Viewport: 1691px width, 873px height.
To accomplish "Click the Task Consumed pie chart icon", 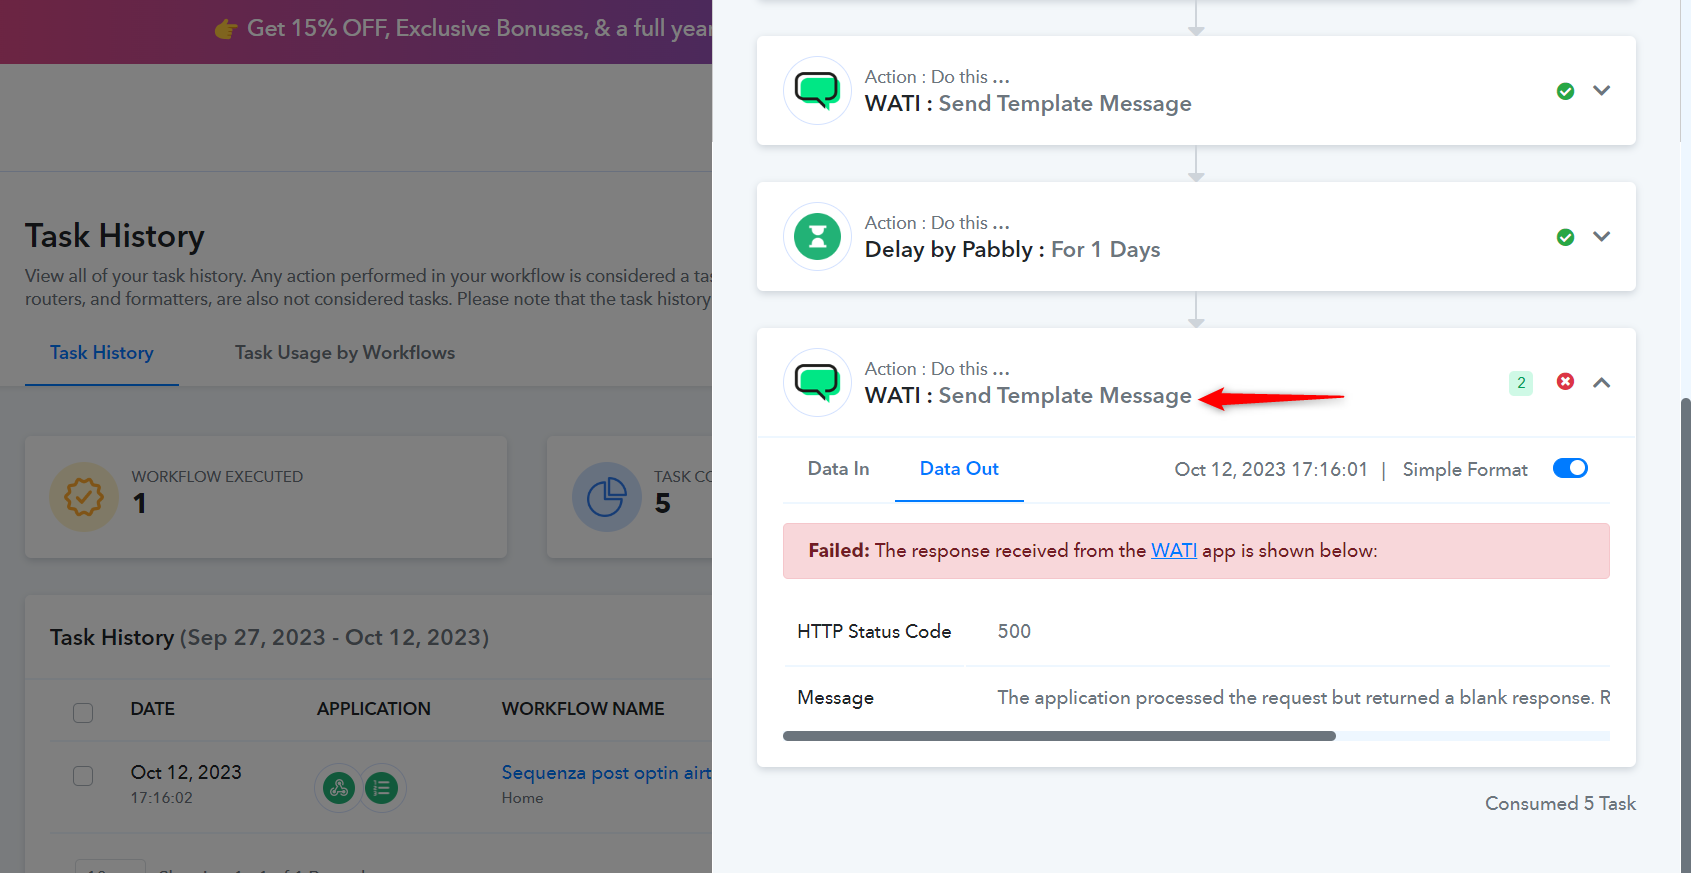I will 606,497.
